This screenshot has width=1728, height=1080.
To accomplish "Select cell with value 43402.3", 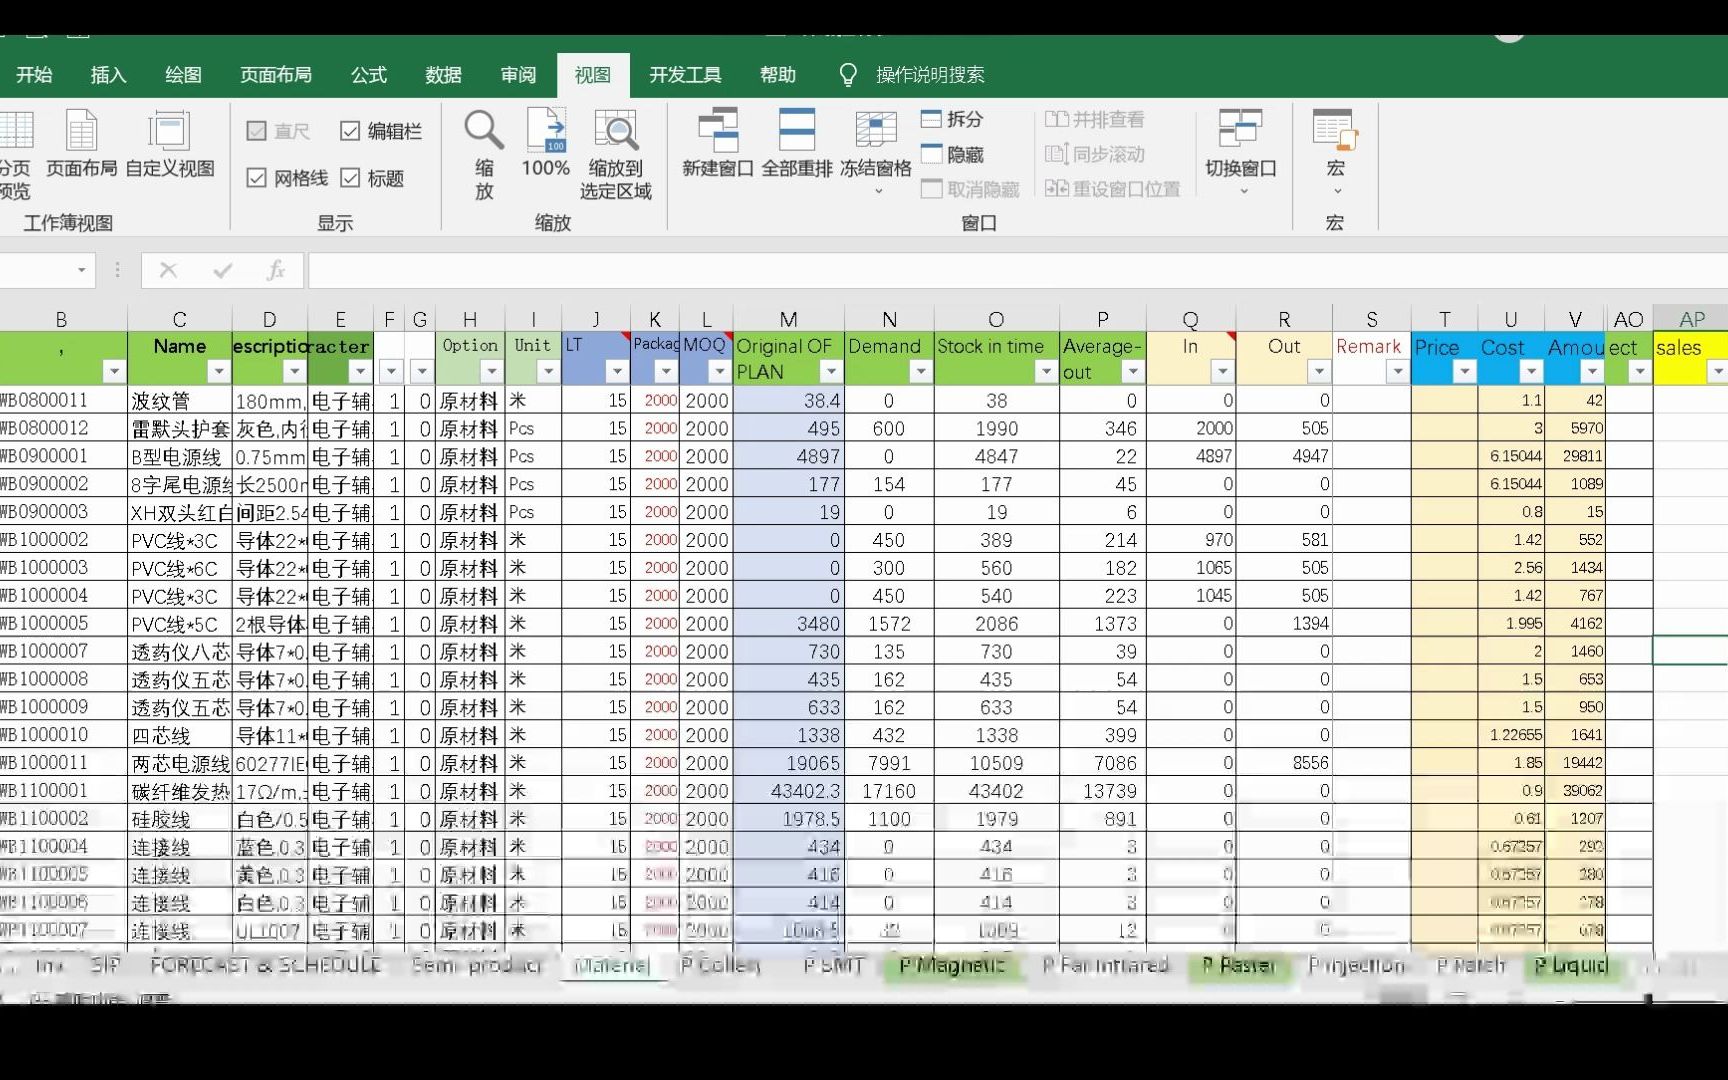I will tap(789, 791).
